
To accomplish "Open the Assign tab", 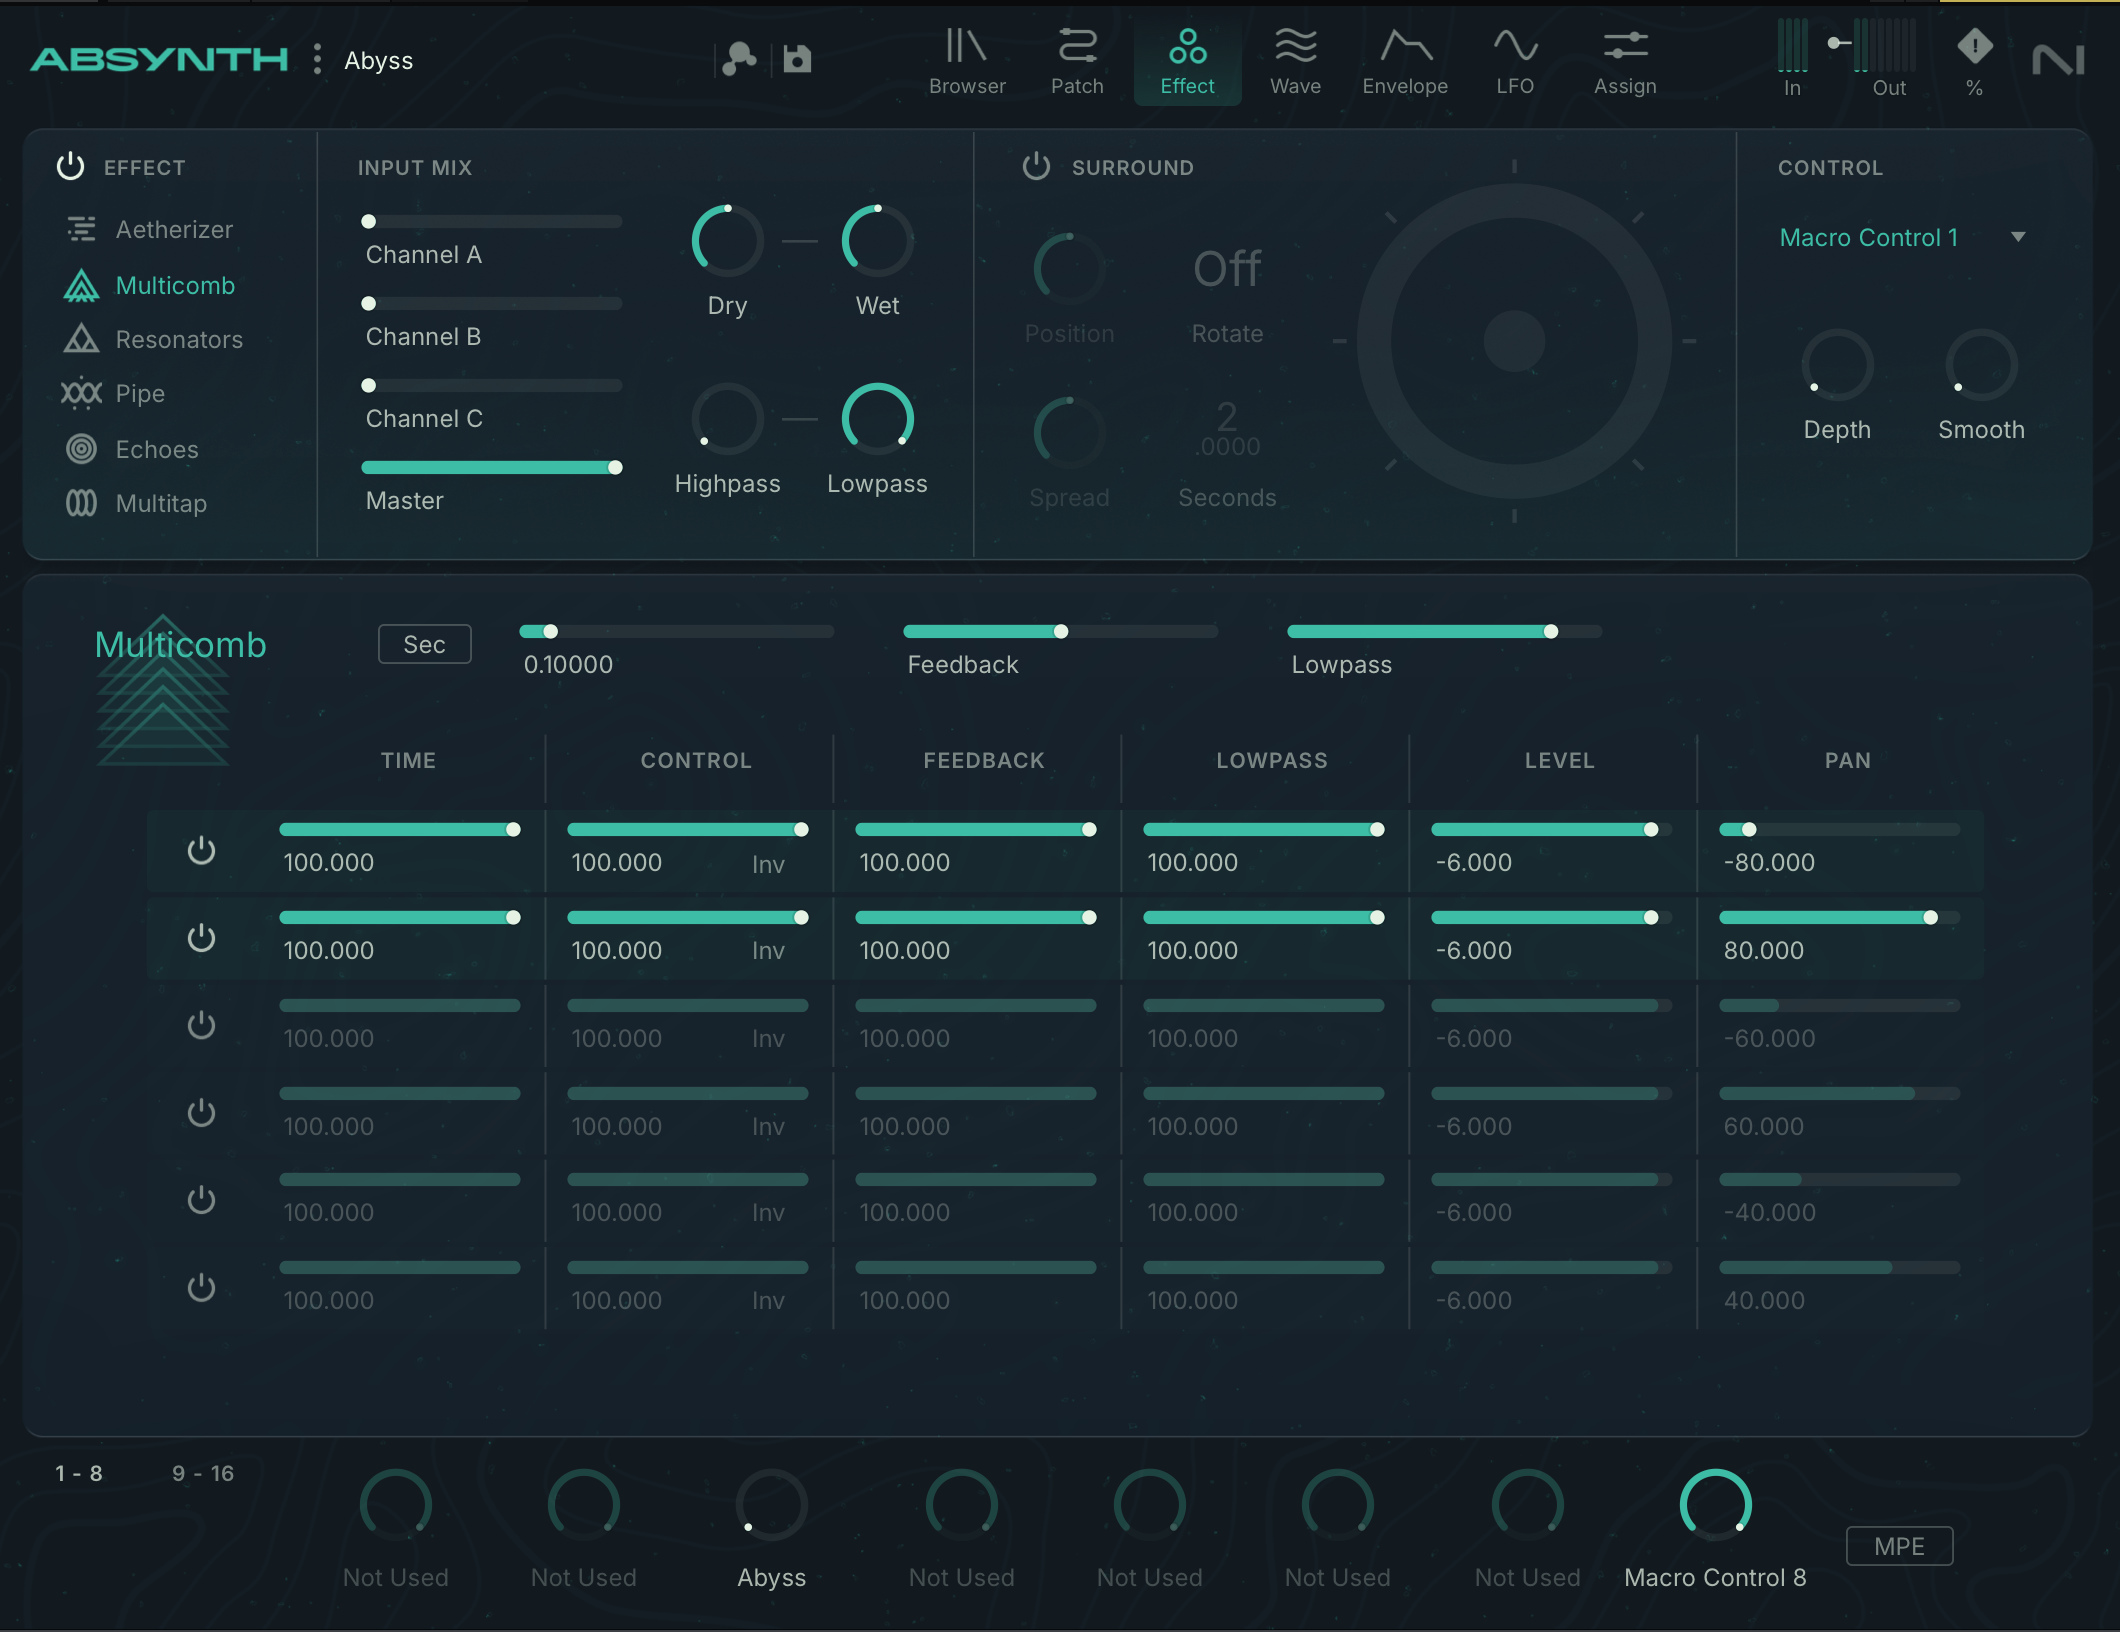I will 1624,62.
